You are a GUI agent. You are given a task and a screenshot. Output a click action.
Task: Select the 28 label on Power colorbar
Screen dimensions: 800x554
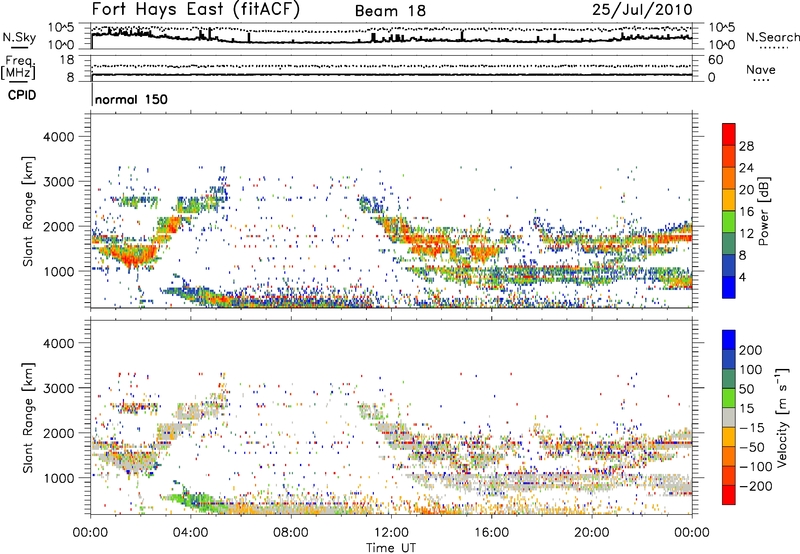[x=746, y=146]
